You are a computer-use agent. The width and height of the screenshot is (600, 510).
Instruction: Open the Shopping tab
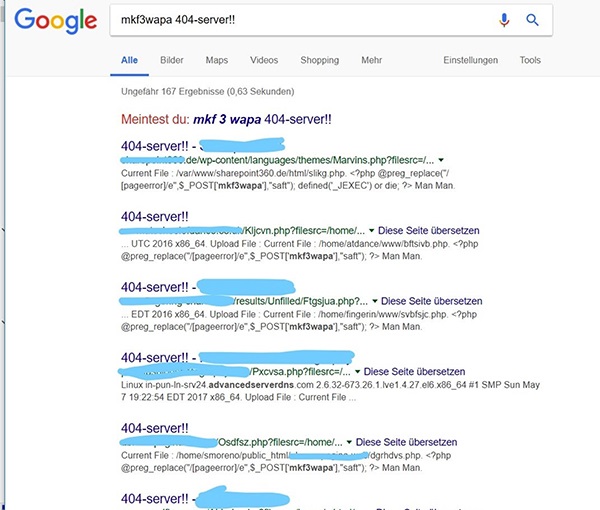[320, 60]
